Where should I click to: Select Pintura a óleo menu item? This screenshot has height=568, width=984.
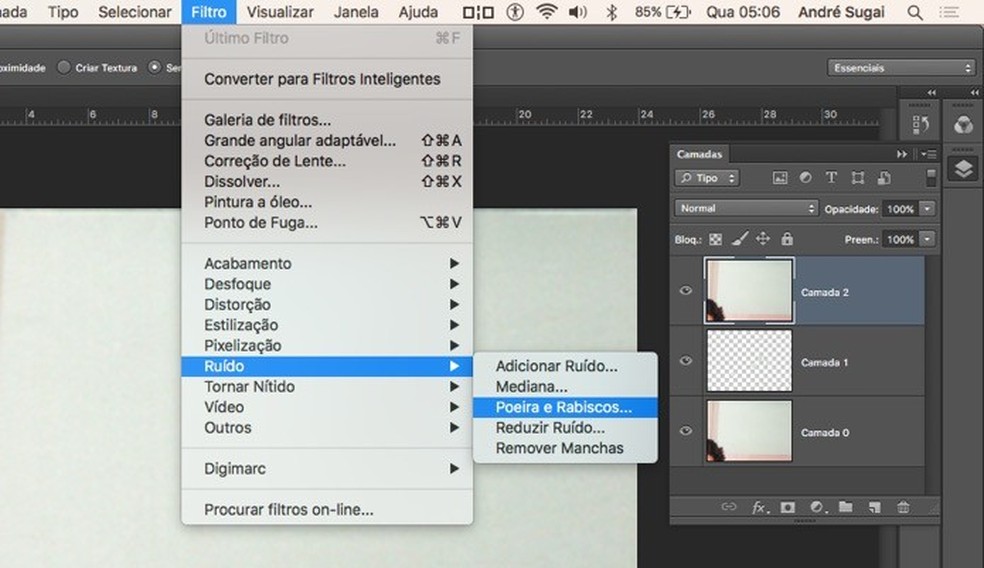click(x=326, y=202)
